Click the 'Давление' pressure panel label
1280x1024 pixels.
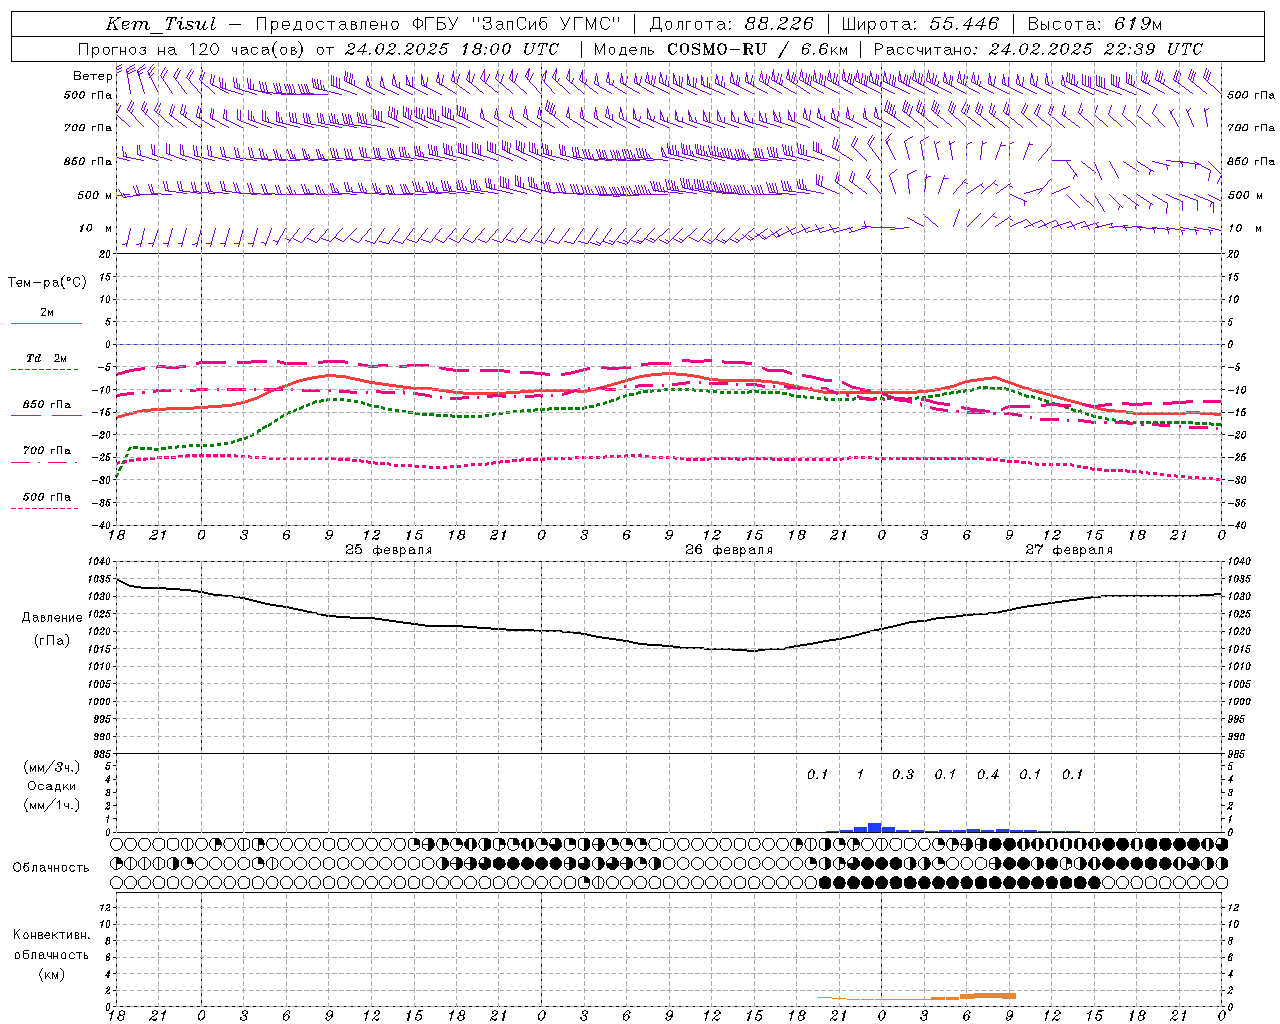[50, 618]
